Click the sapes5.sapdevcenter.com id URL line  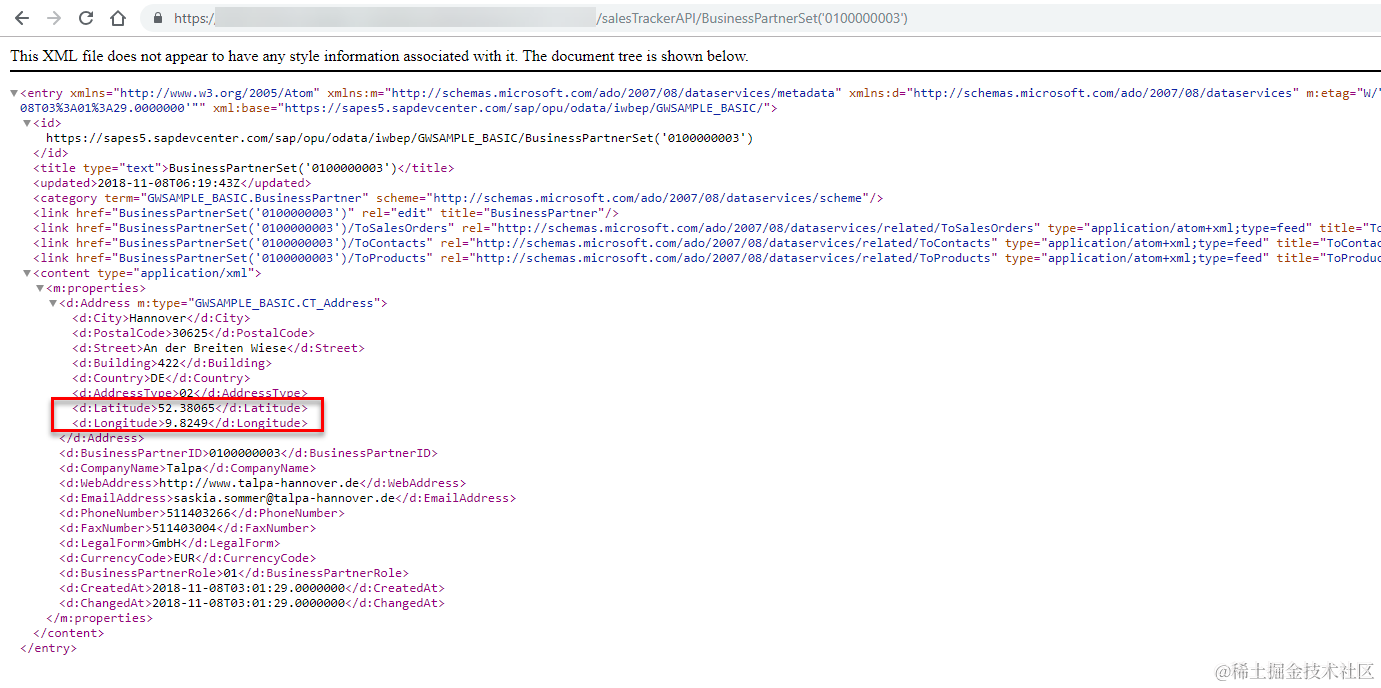click(399, 138)
